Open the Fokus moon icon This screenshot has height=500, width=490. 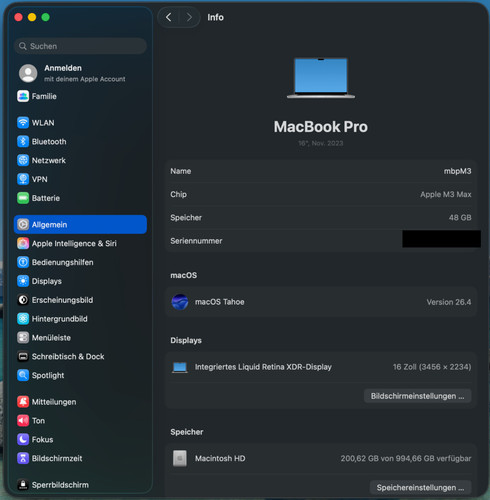point(23,439)
